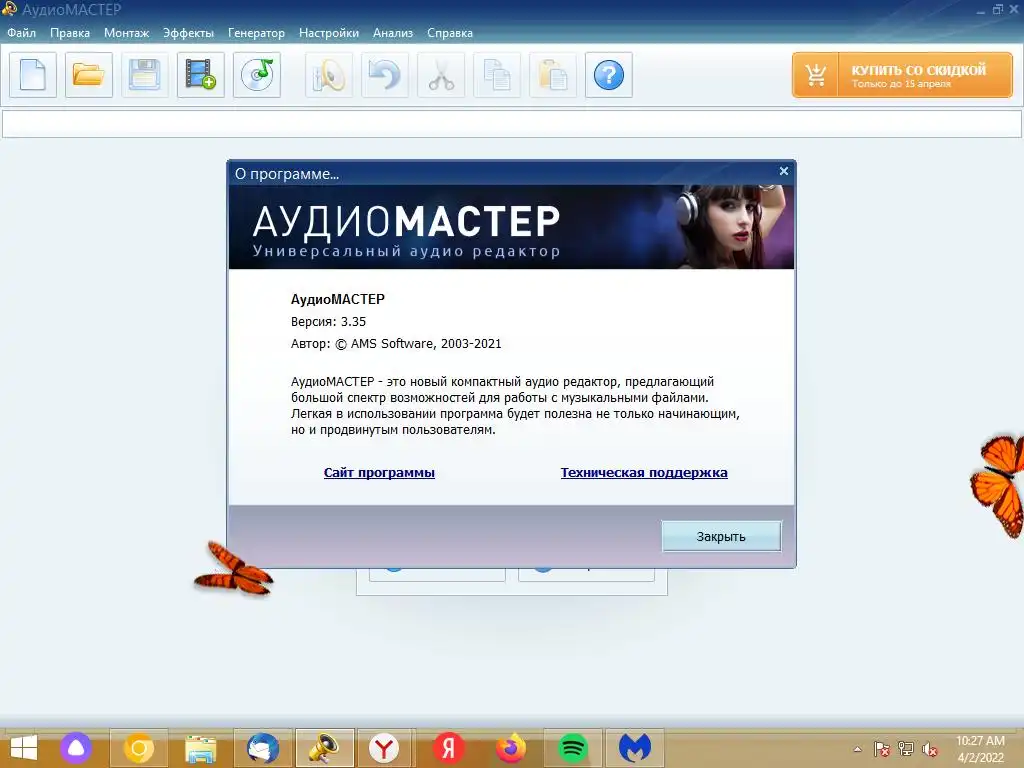Open the Windows Start menu
Image resolution: width=1024 pixels, height=768 pixels.
24,748
